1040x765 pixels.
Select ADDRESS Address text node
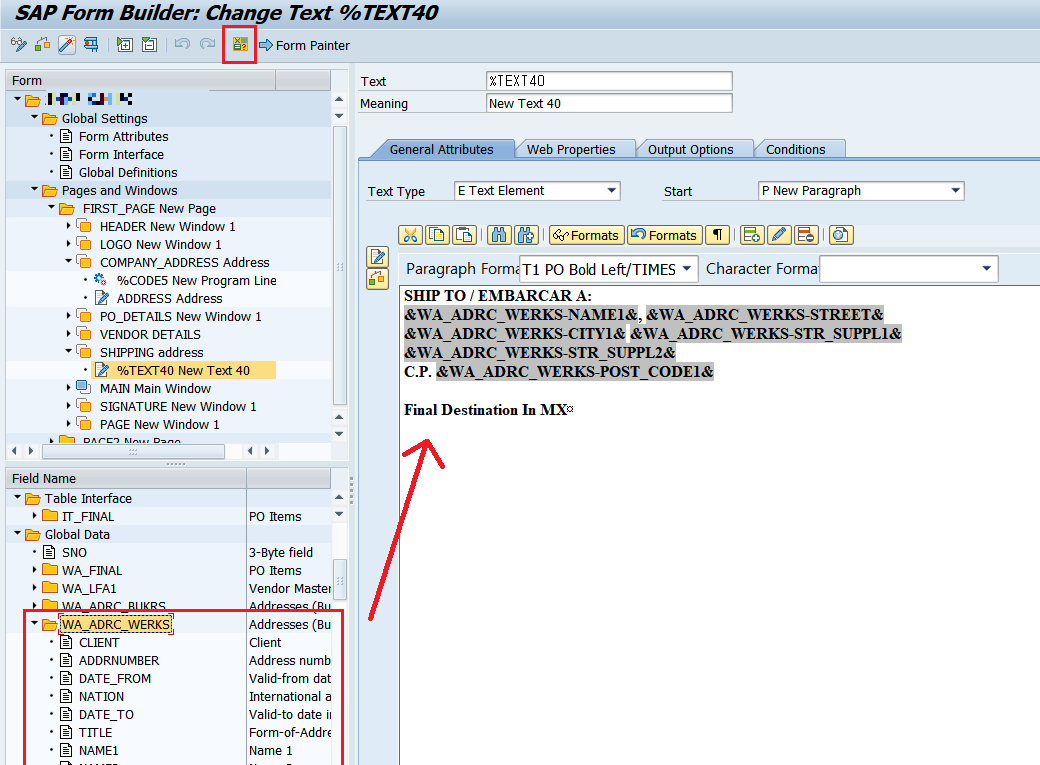point(169,299)
